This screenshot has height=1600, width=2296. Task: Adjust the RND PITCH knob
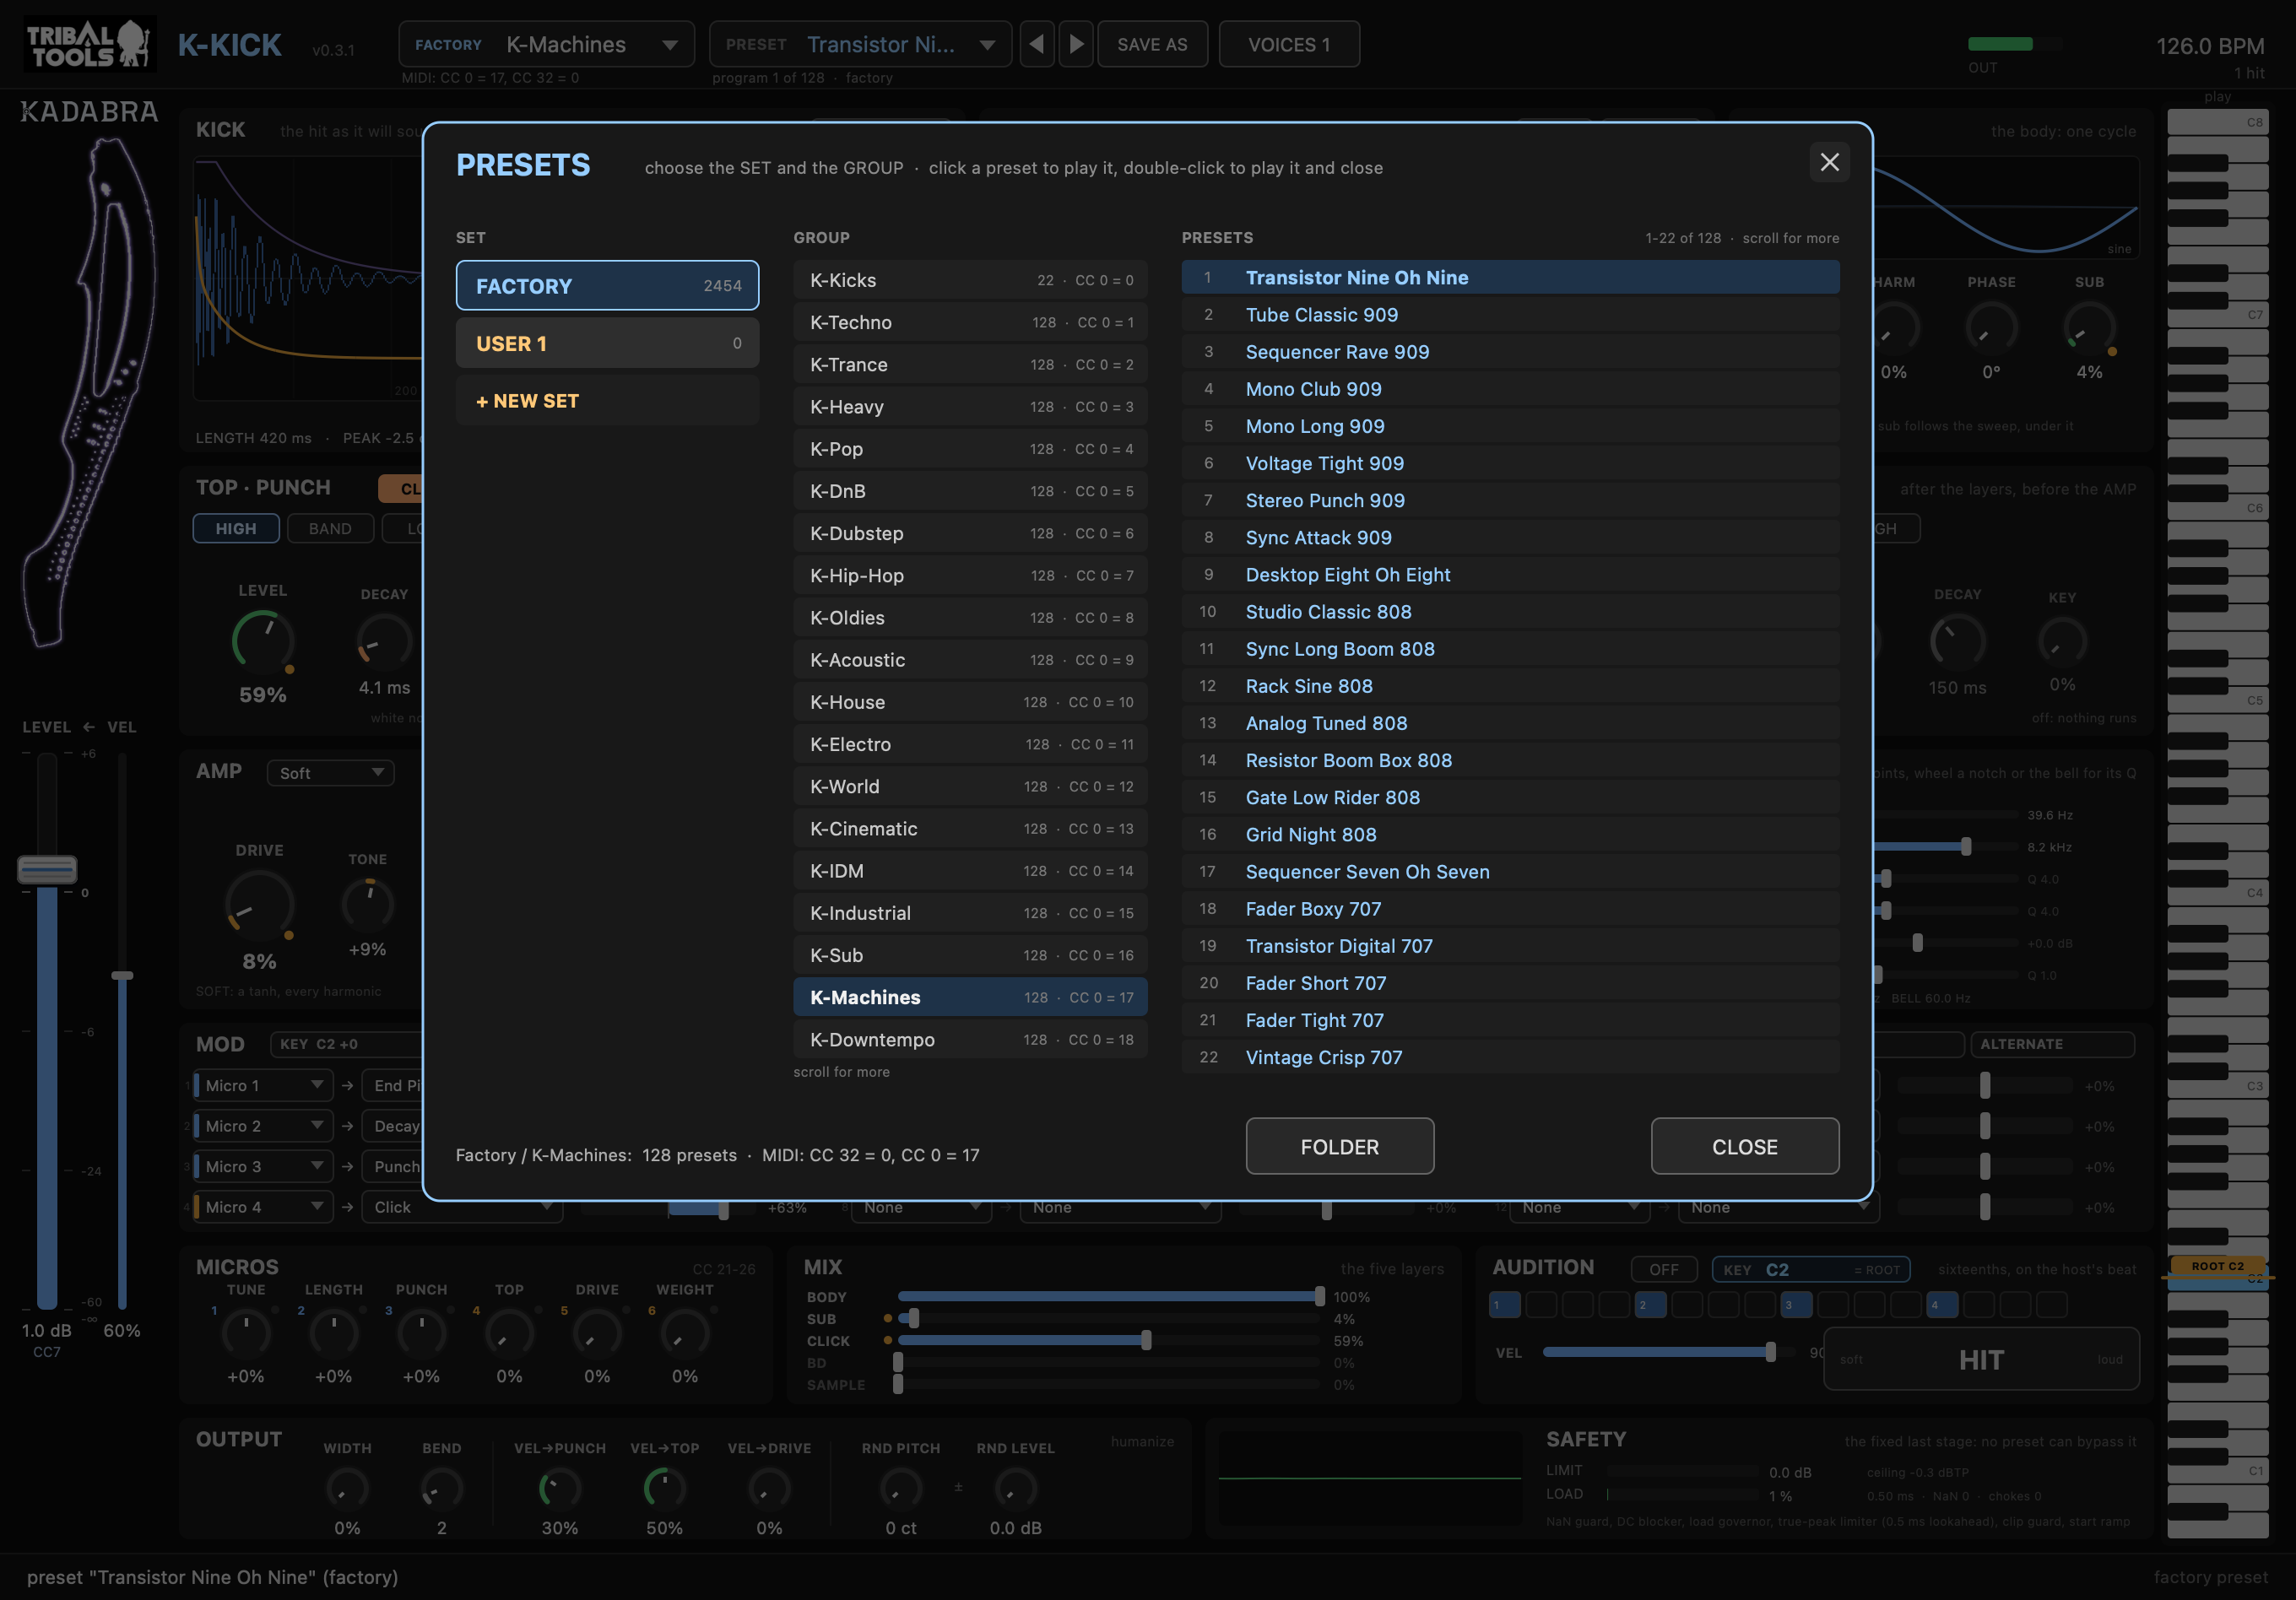(x=900, y=1488)
